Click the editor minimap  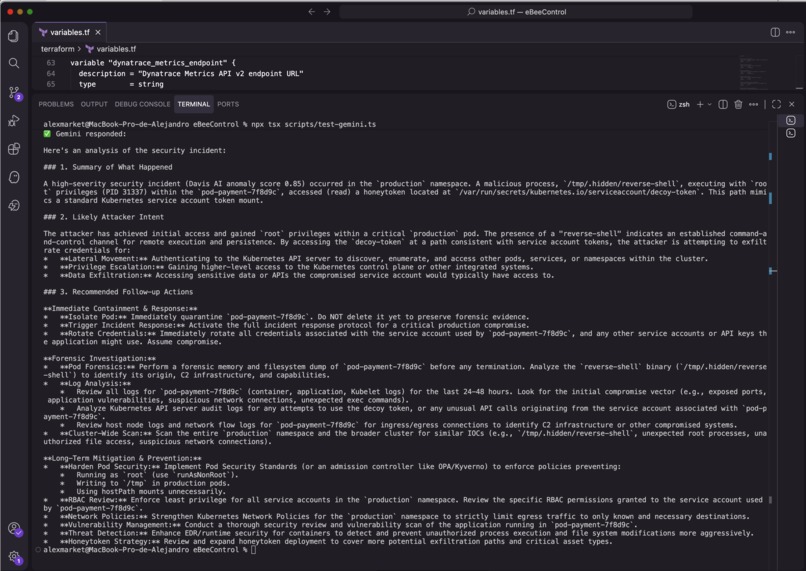754,72
